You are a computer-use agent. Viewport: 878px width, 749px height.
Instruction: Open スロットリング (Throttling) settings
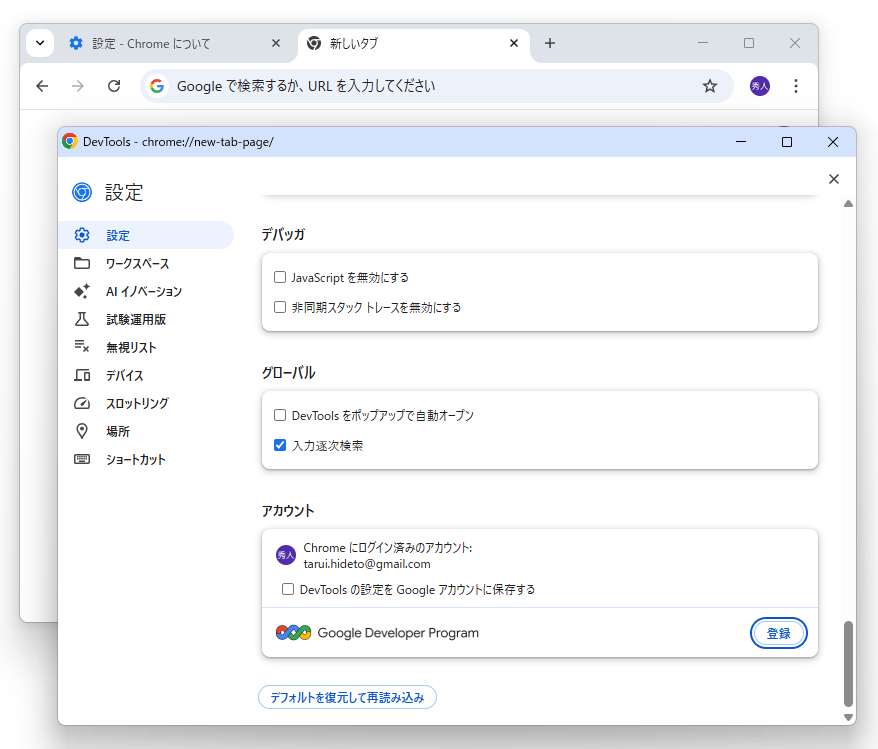(x=138, y=403)
